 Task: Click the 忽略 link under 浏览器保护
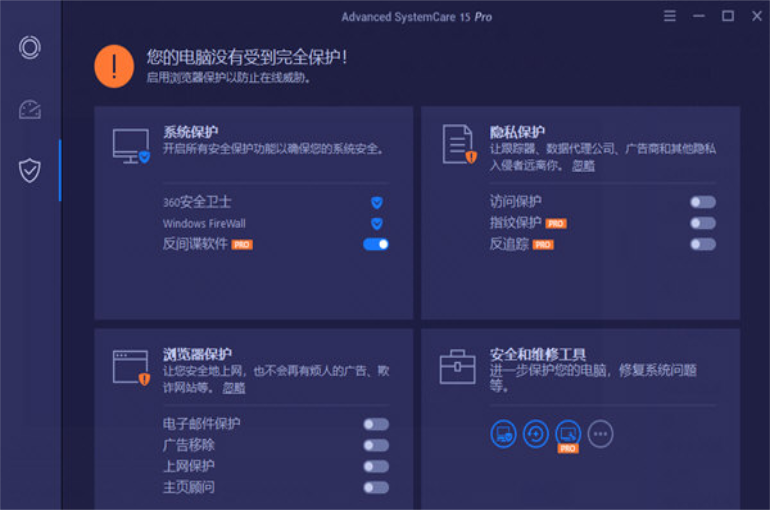pos(234,388)
